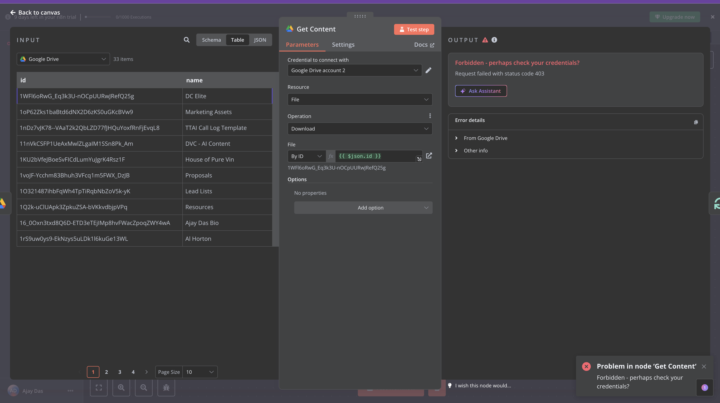Click the output warning triangle icon
The width and height of the screenshot is (720, 403).
(485, 40)
